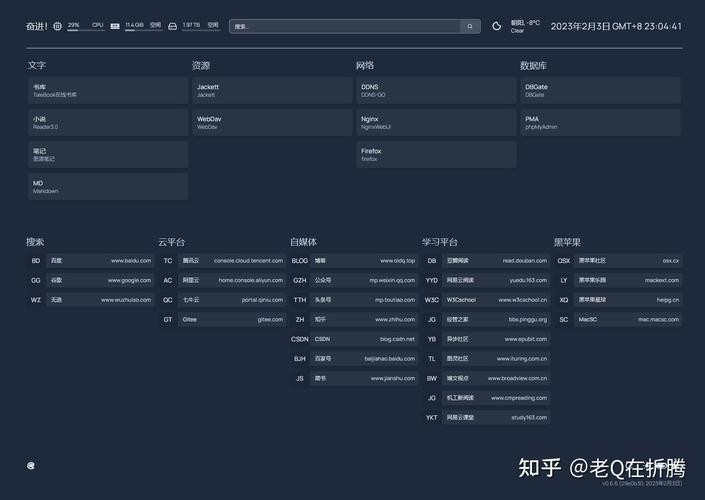Click the 资源 group heading

coord(201,65)
